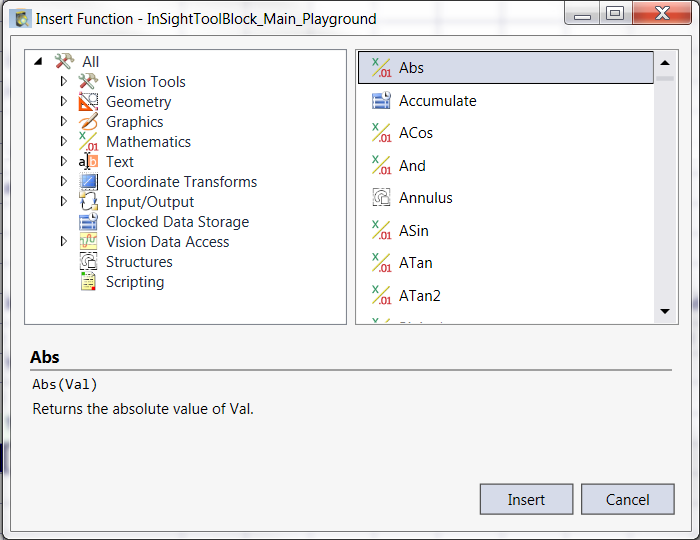Viewport: 700px width, 540px height.
Task: Click the Accumulate function icon
Action: pyautogui.click(x=381, y=101)
